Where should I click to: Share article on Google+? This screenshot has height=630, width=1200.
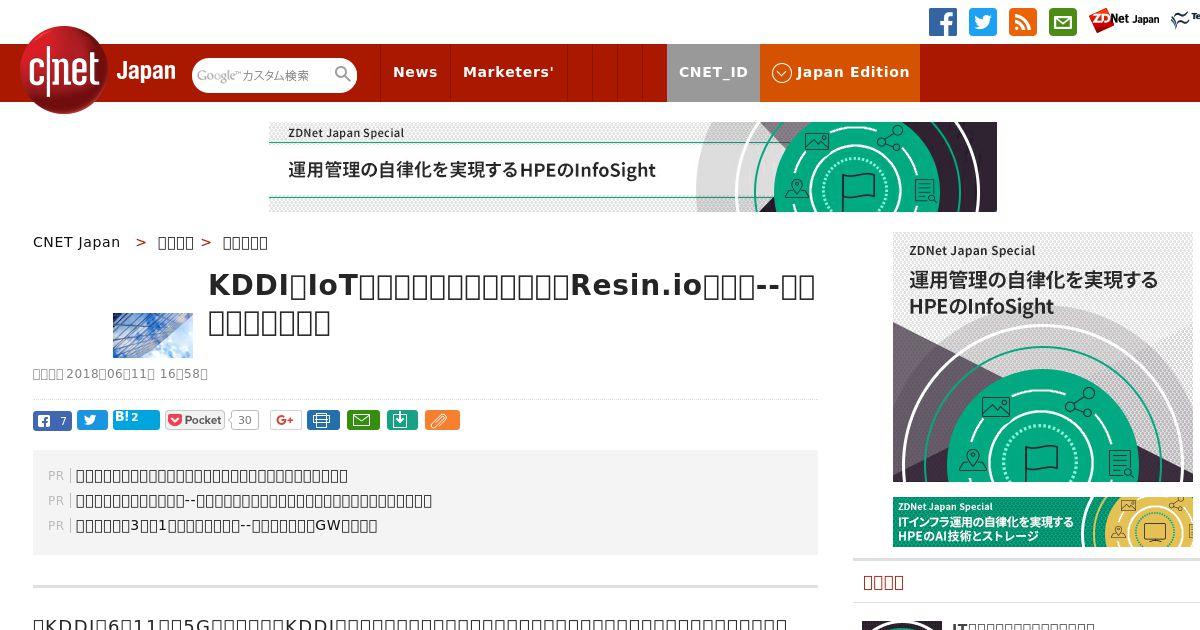(x=286, y=420)
